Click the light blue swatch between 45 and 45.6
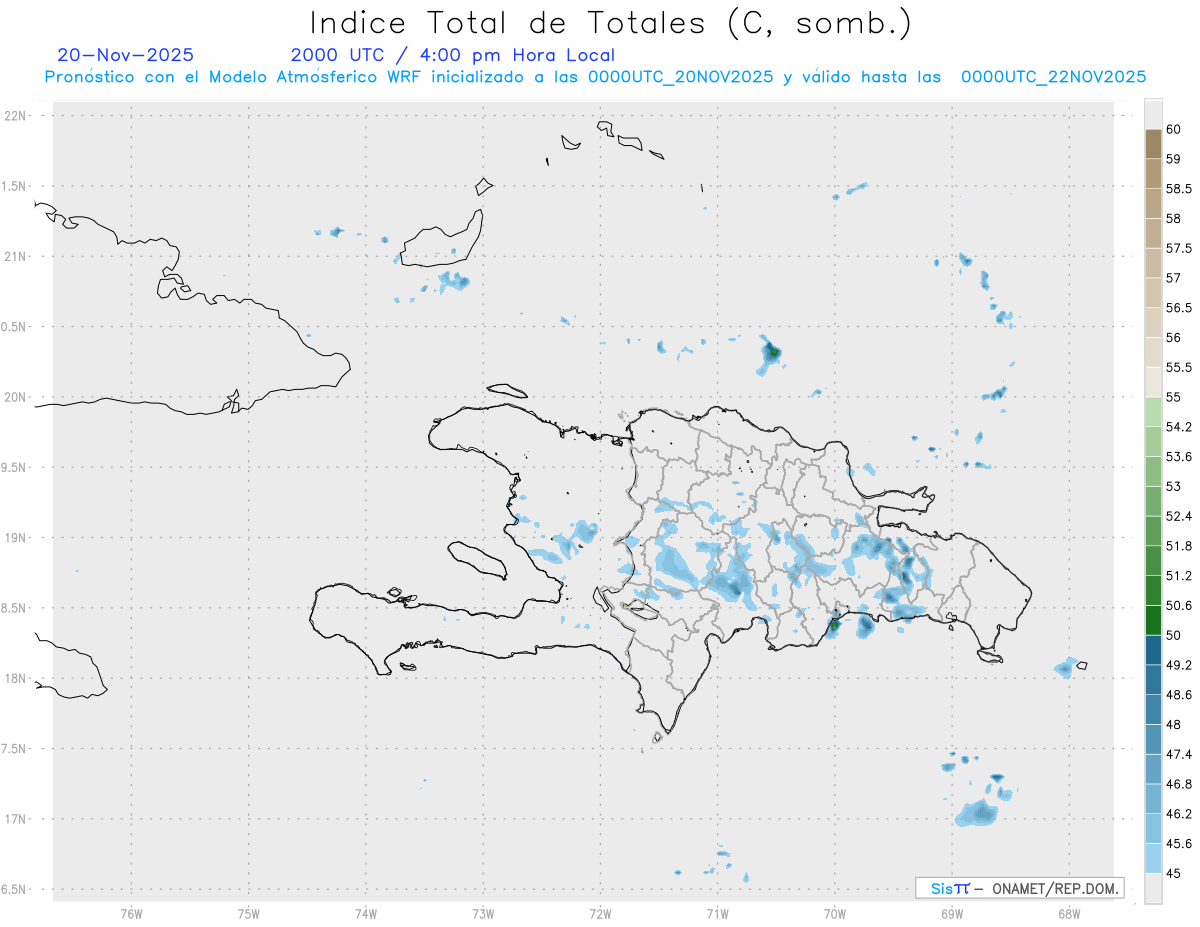The width and height of the screenshot is (1200, 927). [1153, 858]
